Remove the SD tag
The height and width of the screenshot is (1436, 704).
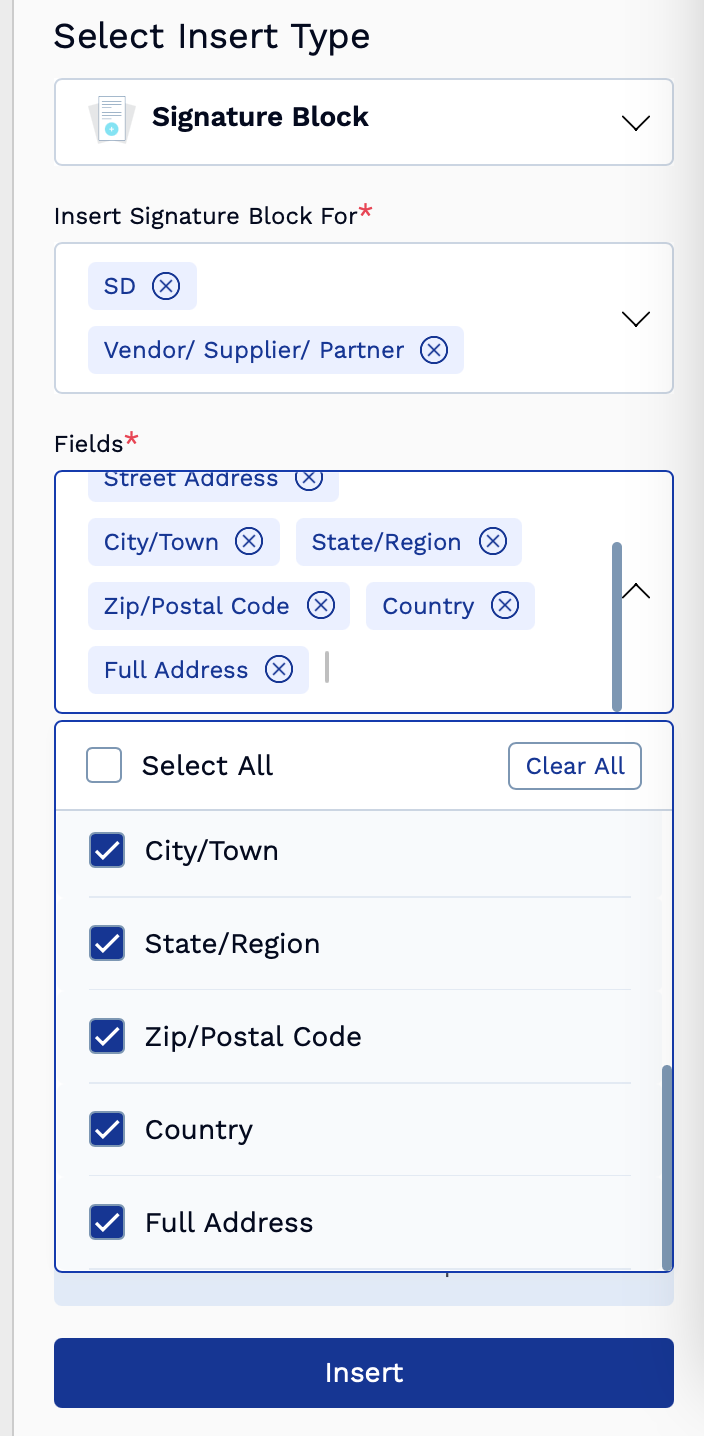166,286
